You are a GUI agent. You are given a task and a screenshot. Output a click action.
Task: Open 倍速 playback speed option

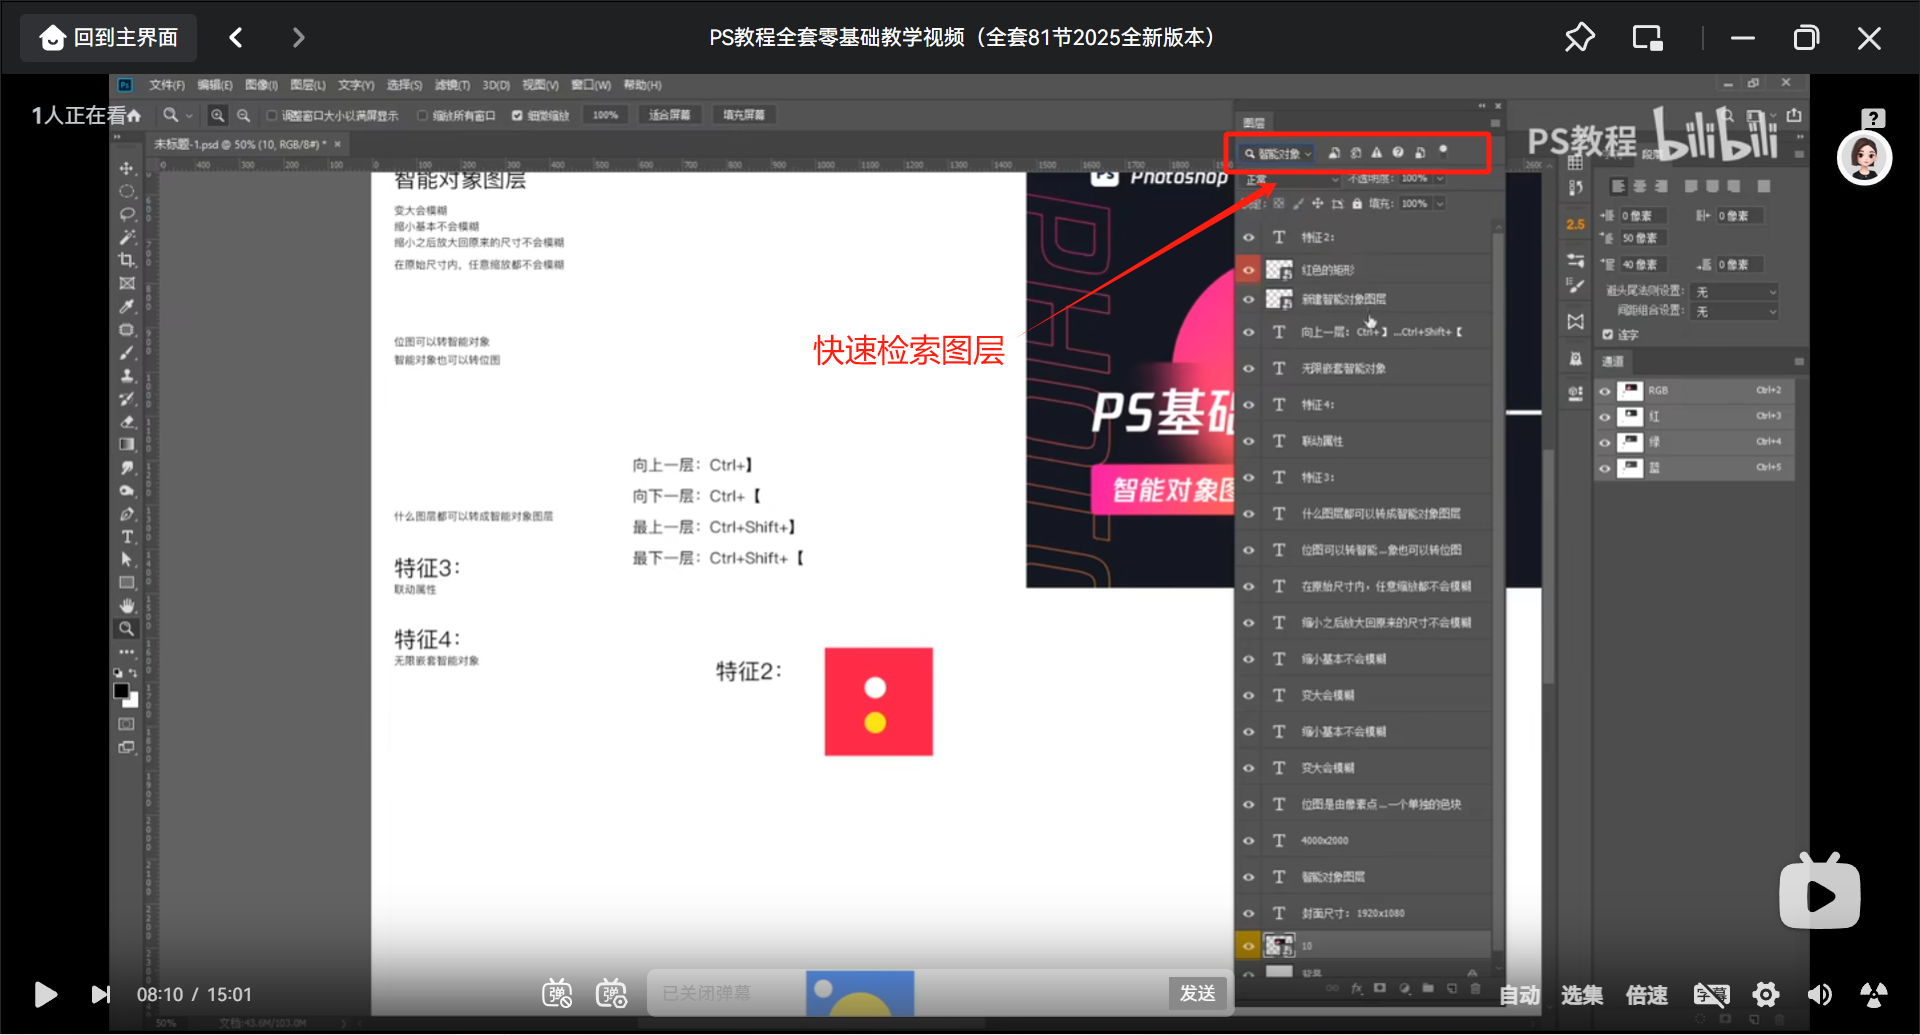[1646, 995]
